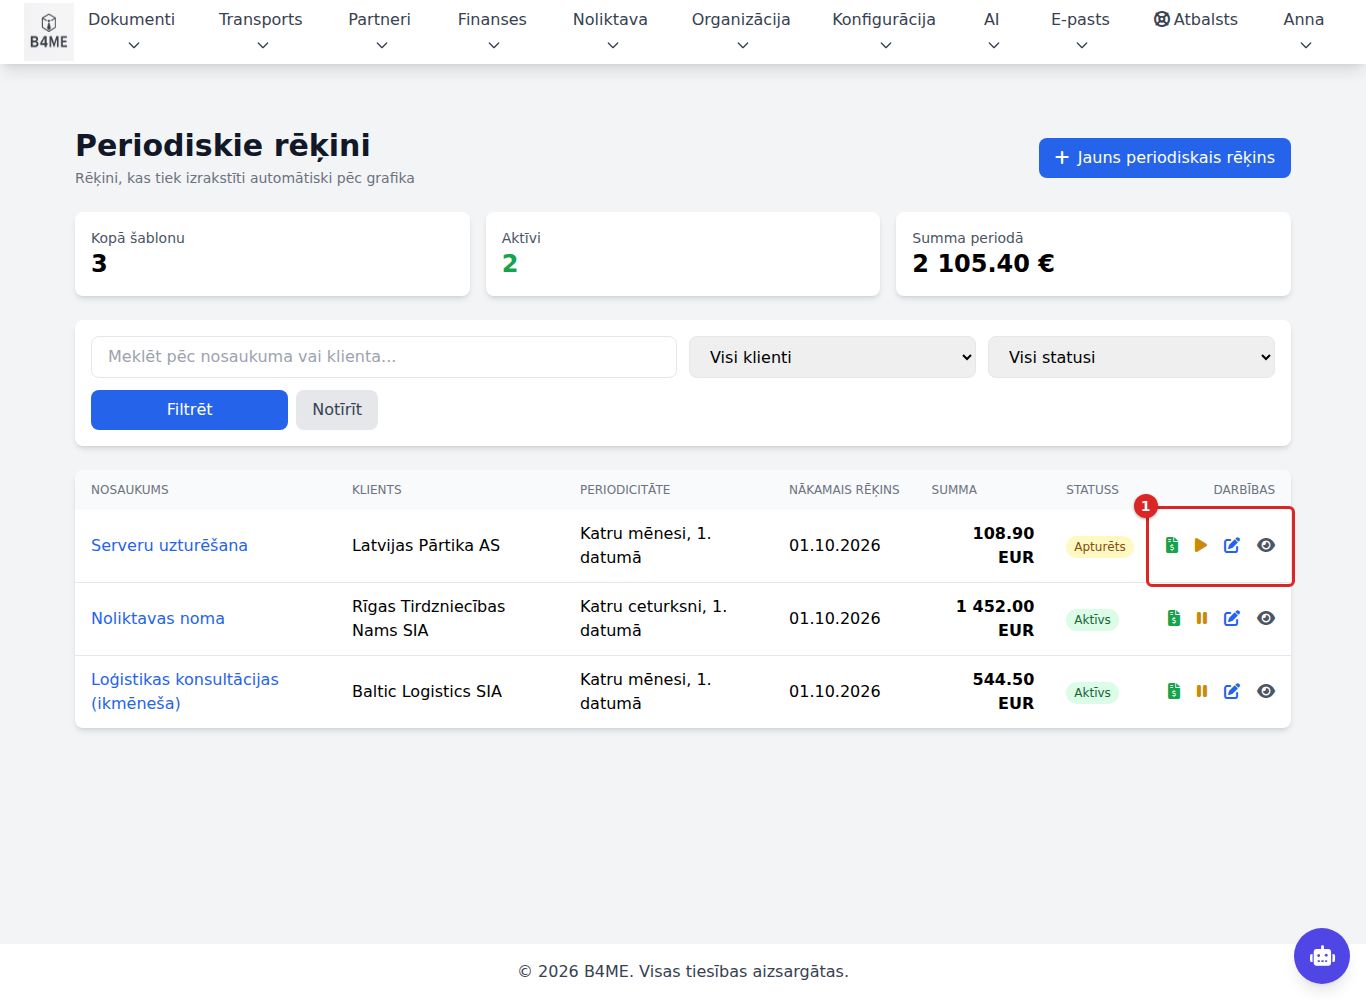1366x1000 pixels.
Task: Focus the search by name or client field
Action: [384, 357]
